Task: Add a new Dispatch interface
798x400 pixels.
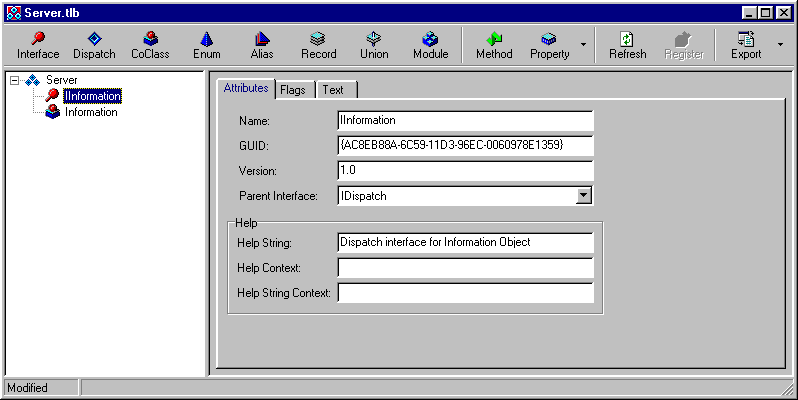Action: click(94, 45)
